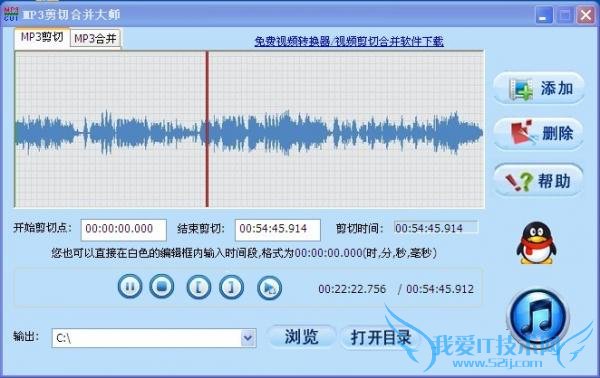
Task: Stop playback with the stop button
Action: (x=161, y=286)
